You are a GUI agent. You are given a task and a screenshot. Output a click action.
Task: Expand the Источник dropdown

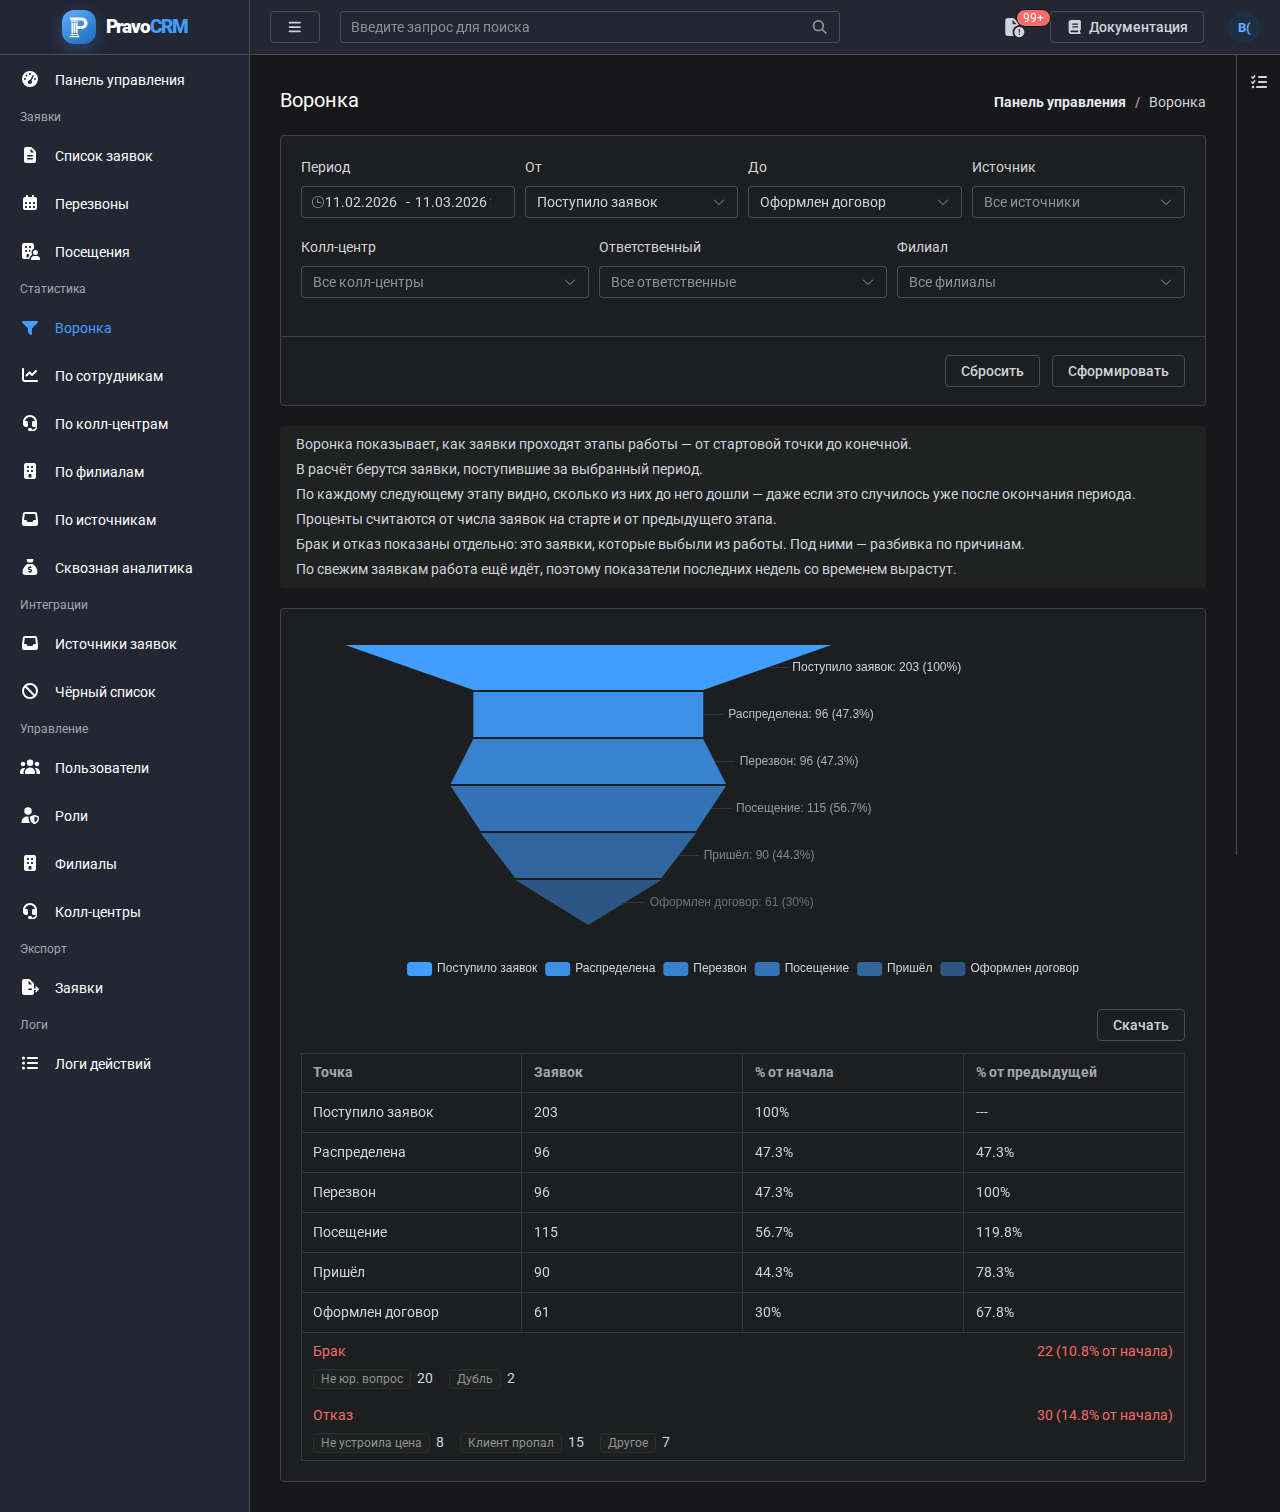(x=1078, y=202)
